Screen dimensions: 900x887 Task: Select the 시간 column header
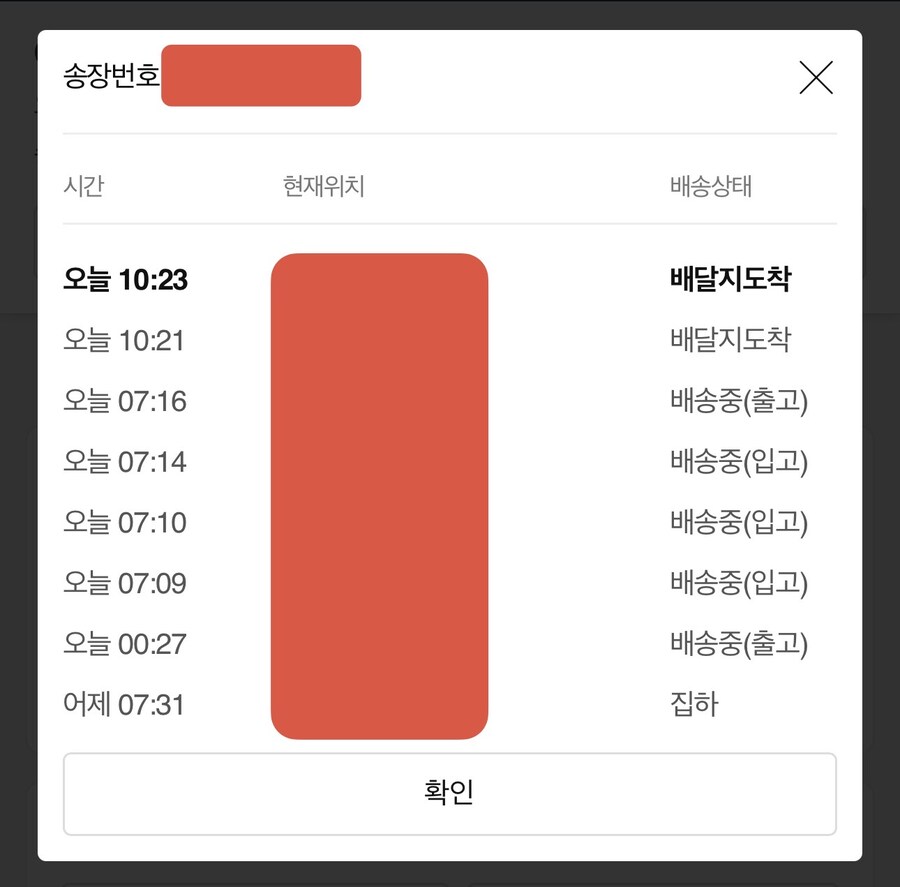85,186
